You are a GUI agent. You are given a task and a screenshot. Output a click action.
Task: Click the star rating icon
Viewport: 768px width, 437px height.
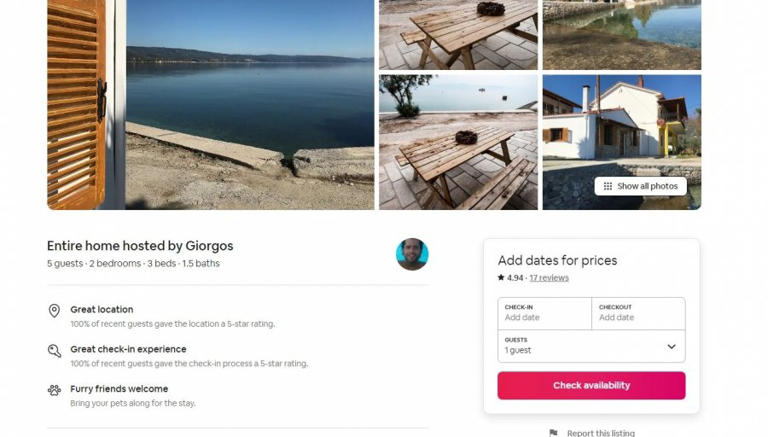[x=501, y=278]
